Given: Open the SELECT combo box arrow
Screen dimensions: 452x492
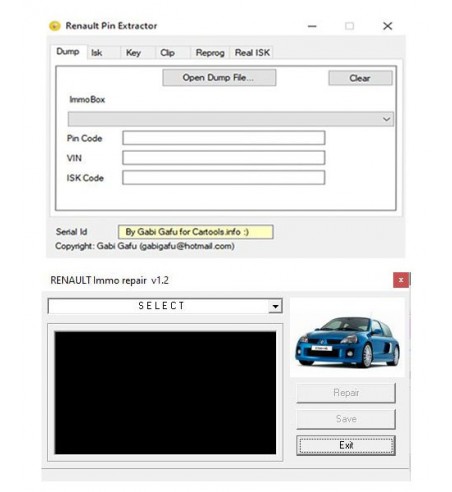Looking at the screenshot, I should tap(275, 306).
